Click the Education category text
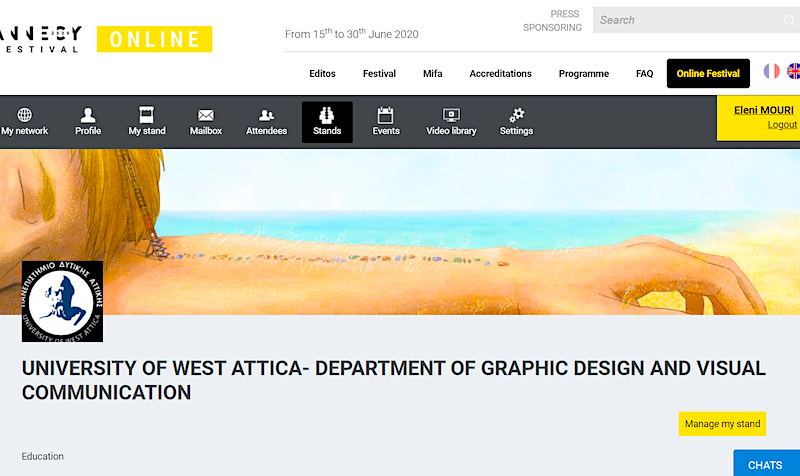The height and width of the screenshot is (476, 800). pyautogui.click(x=42, y=456)
